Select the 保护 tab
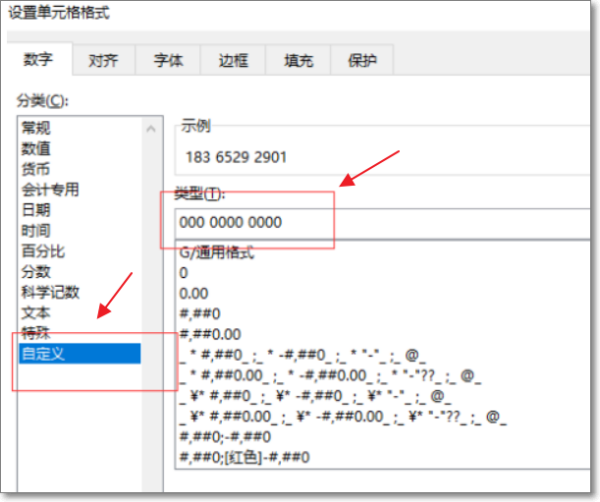Viewport: 600px width, 502px height. 362,60
